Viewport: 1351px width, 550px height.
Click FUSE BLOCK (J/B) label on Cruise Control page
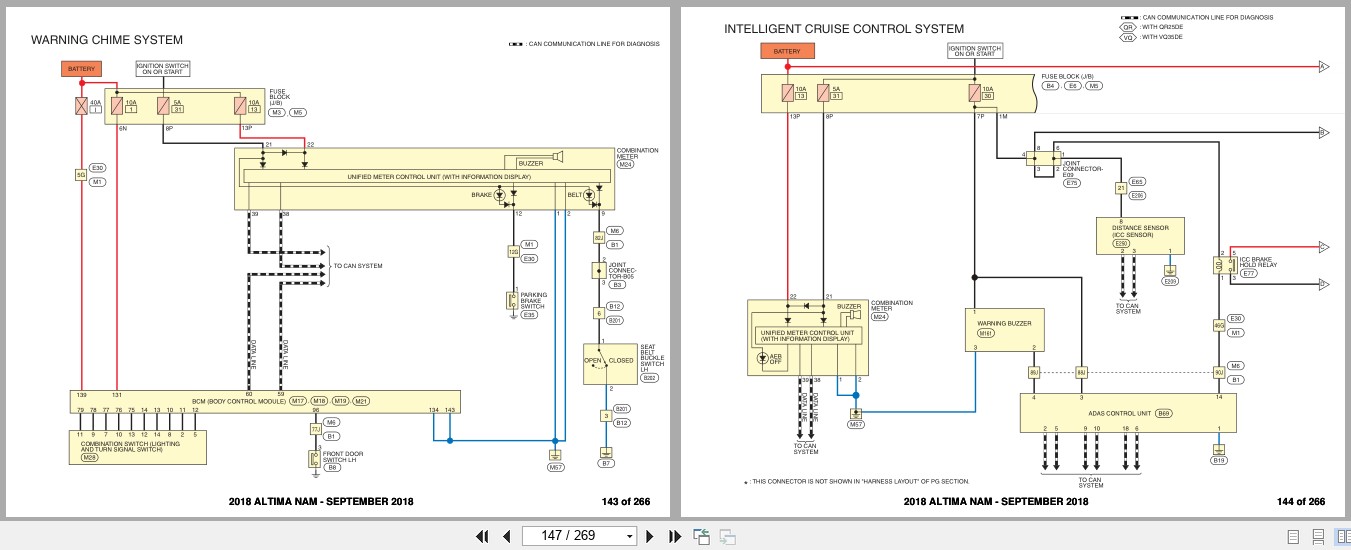[1067, 77]
